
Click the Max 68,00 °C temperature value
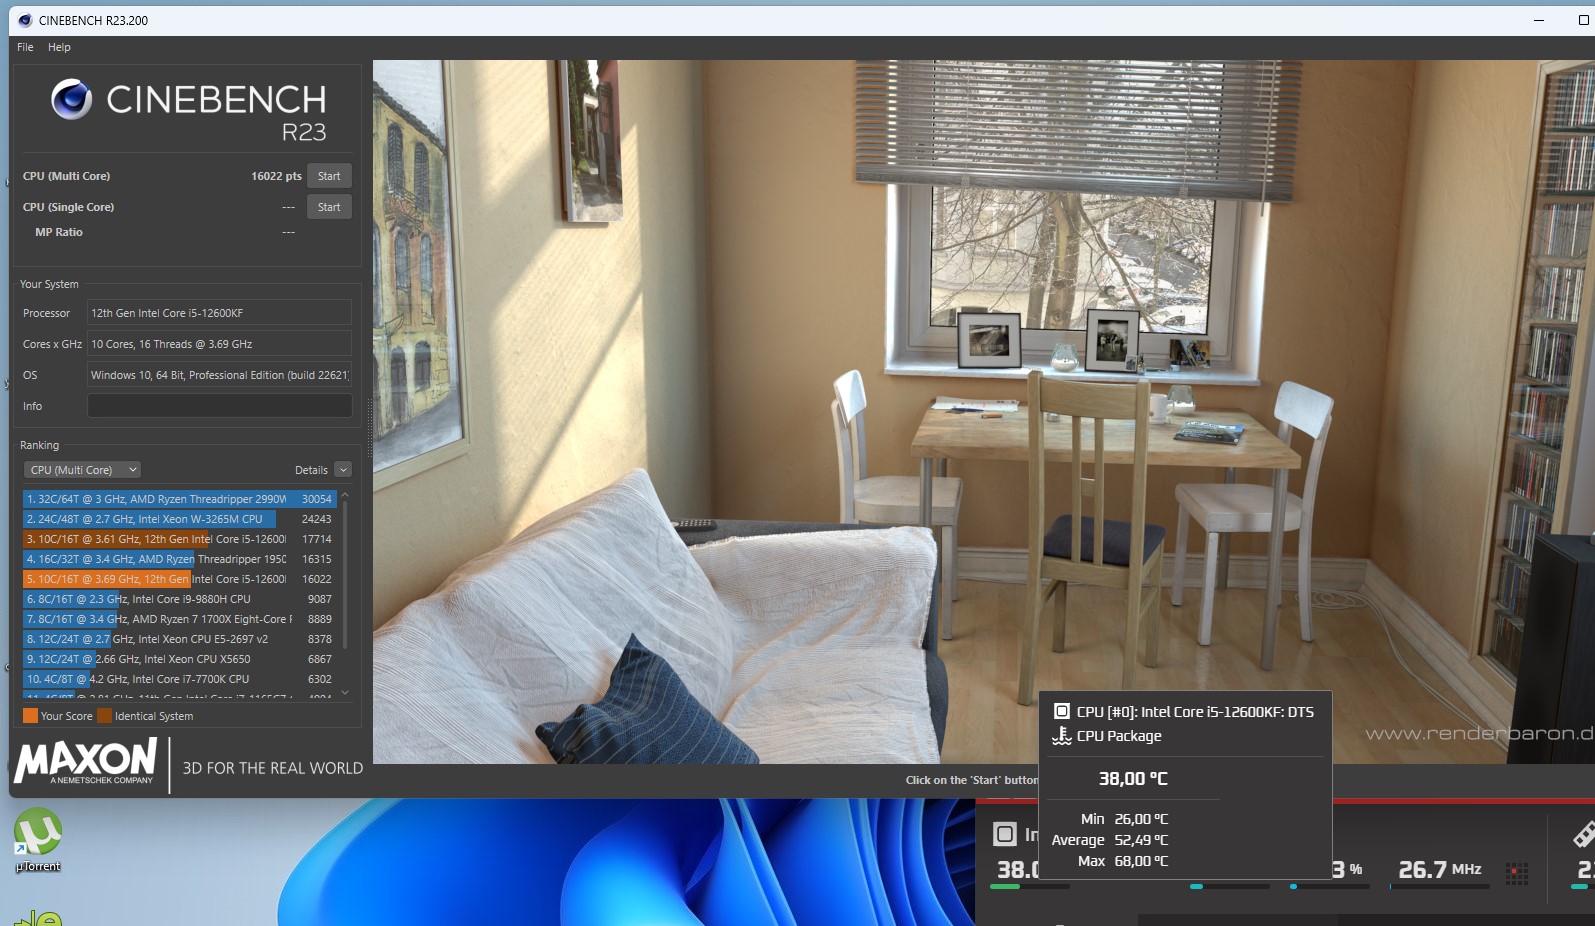coord(1141,861)
